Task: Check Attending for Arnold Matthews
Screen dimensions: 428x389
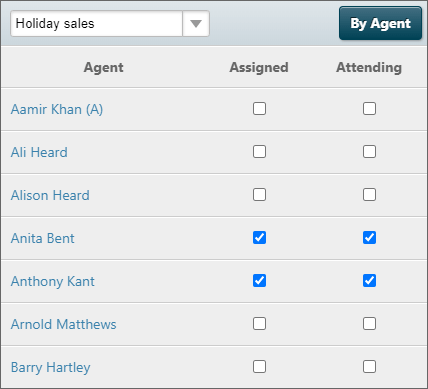Action: tap(369, 324)
